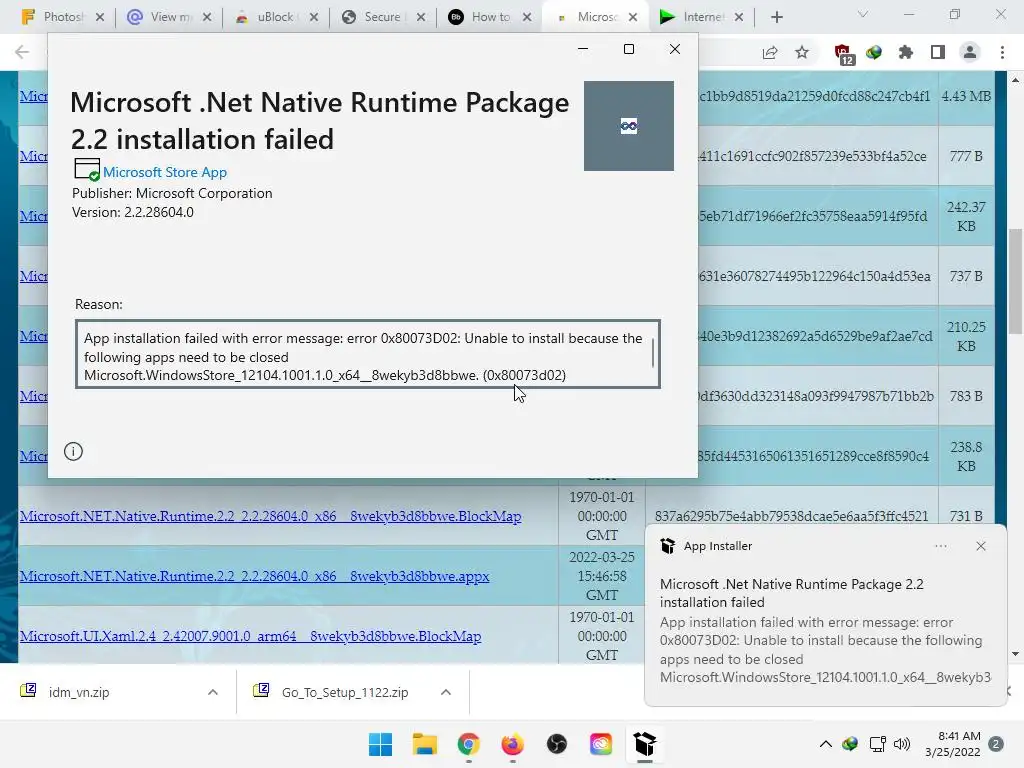Click the scroll down arrow of the page
Viewport: 1024px width, 768px height.
pos(1016,654)
